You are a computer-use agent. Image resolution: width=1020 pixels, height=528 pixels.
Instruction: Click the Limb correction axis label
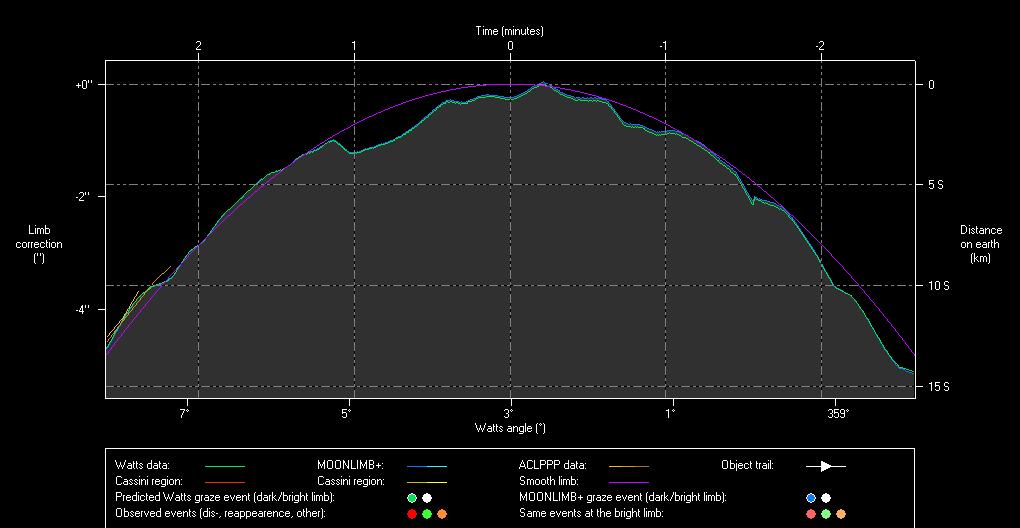point(39,244)
